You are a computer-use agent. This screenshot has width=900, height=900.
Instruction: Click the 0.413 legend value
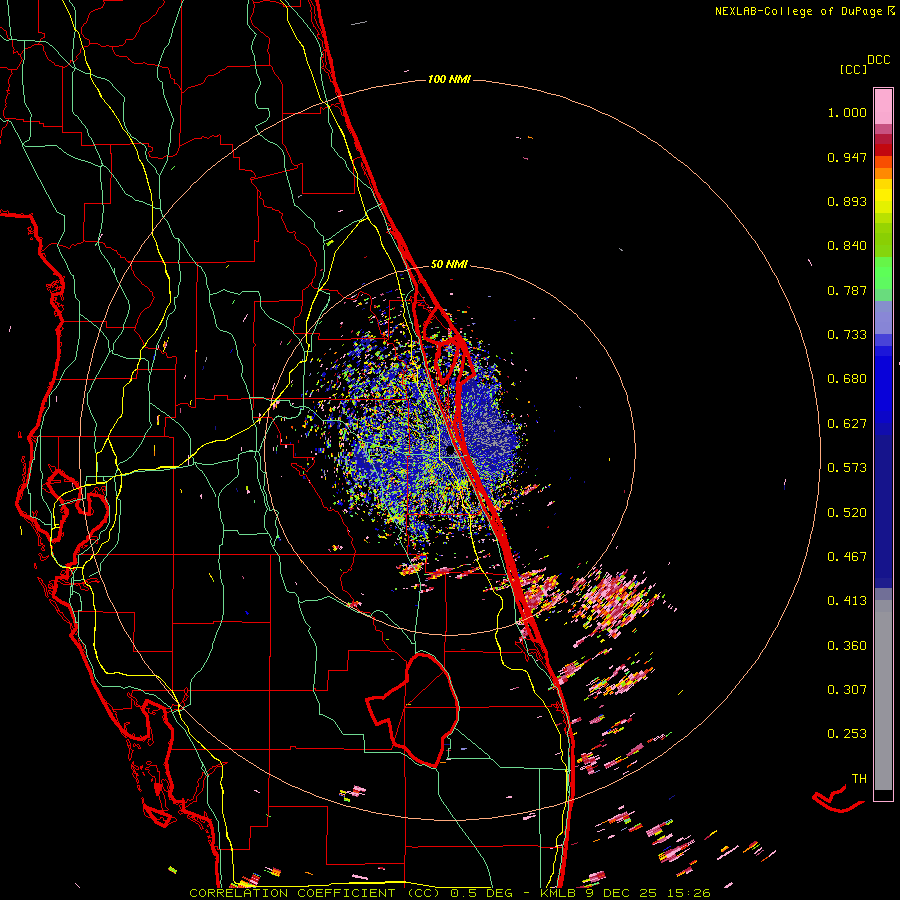click(x=847, y=601)
